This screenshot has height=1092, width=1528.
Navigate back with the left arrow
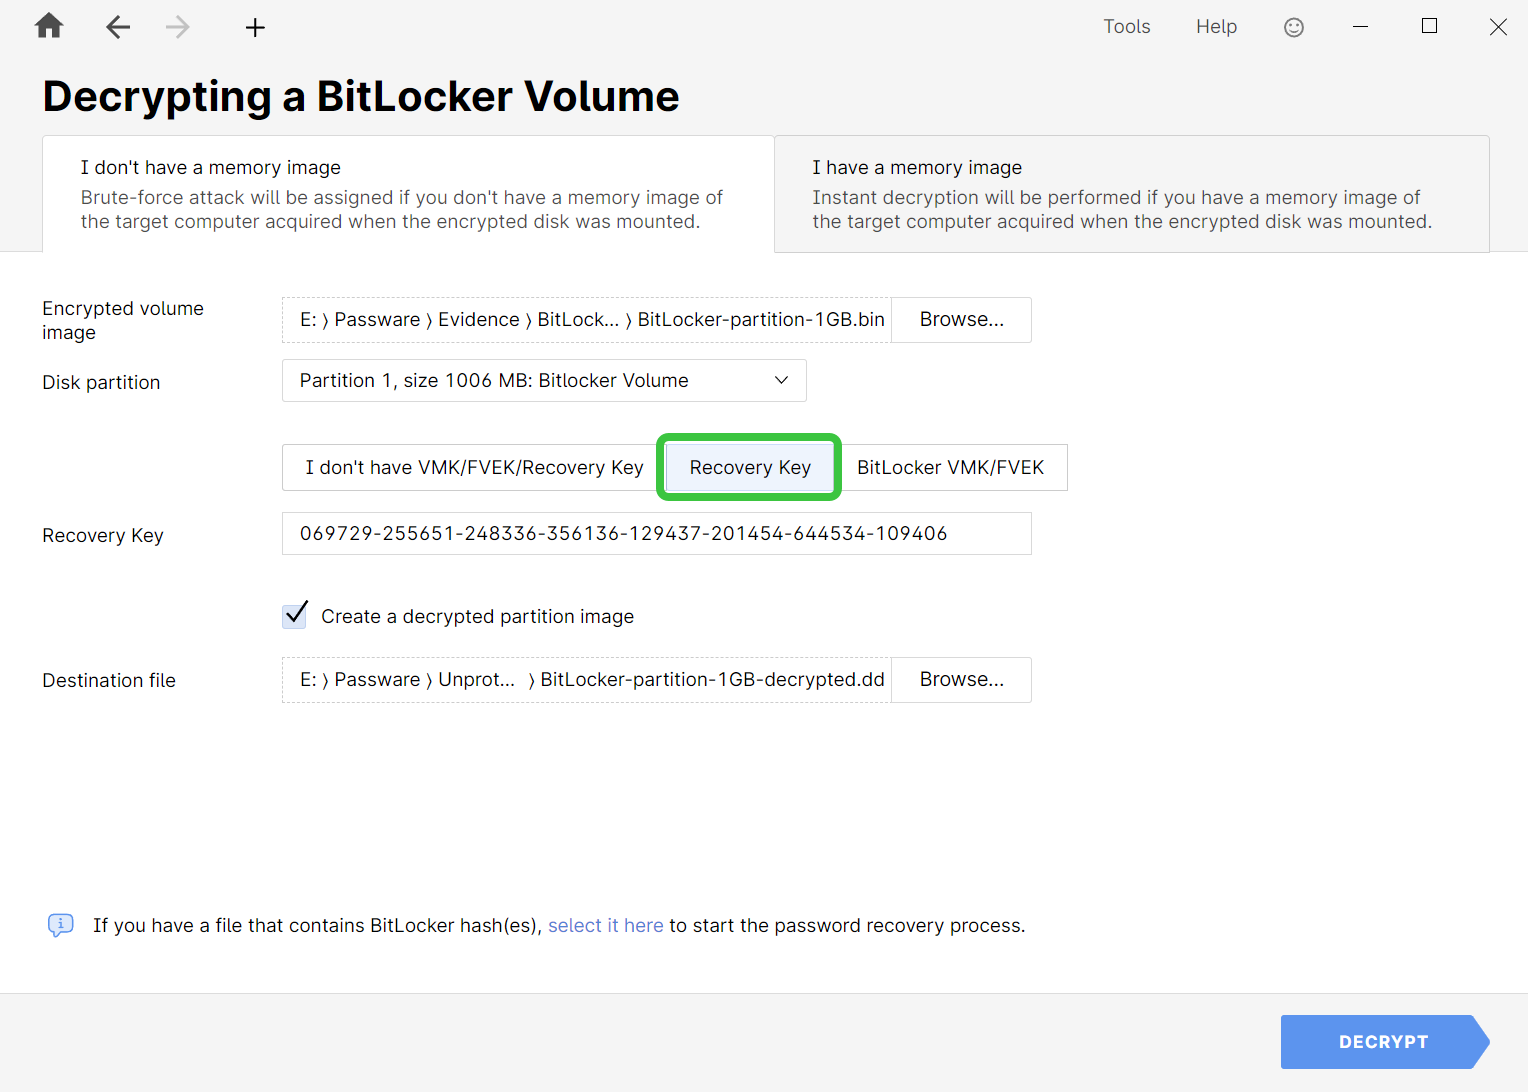click(x=118, y=27)
